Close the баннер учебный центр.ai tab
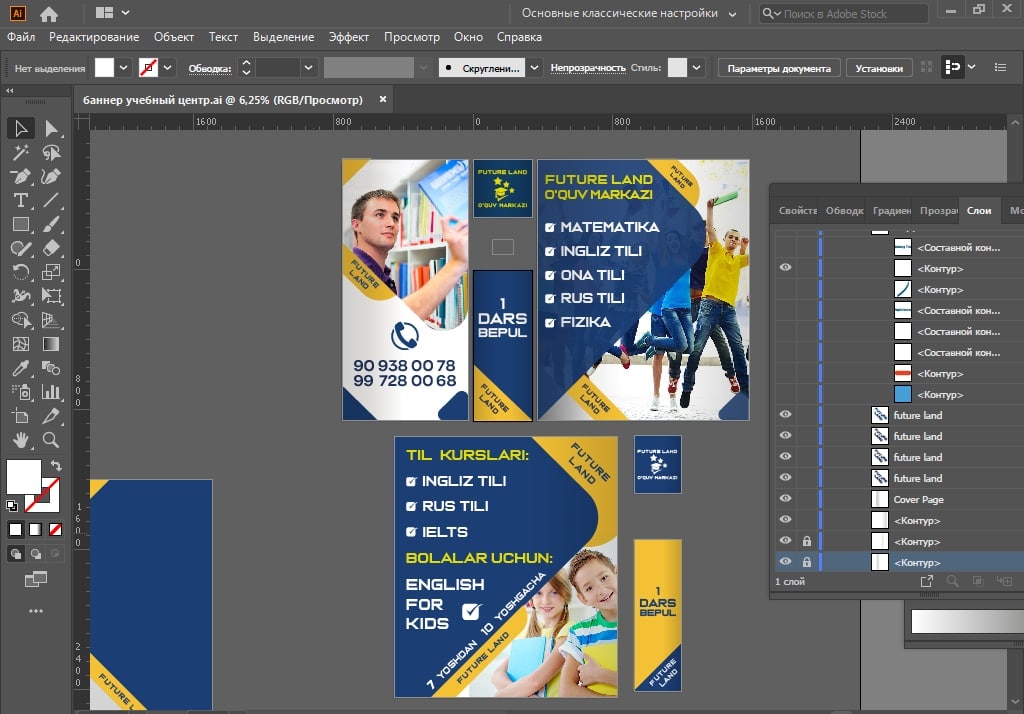Image resolution: width=1024 pixels, height=714 pixels. [383, 99]
